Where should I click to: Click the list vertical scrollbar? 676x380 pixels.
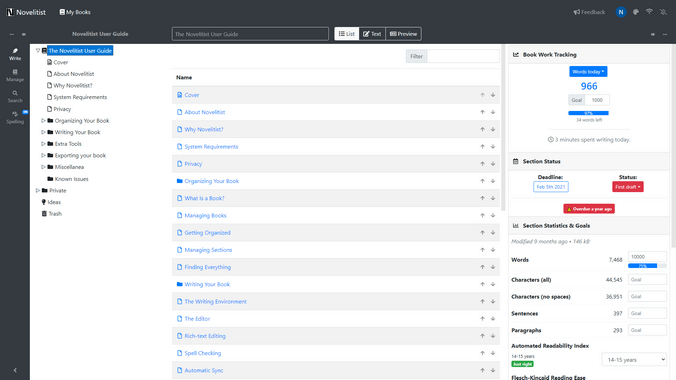pos(503,127)
